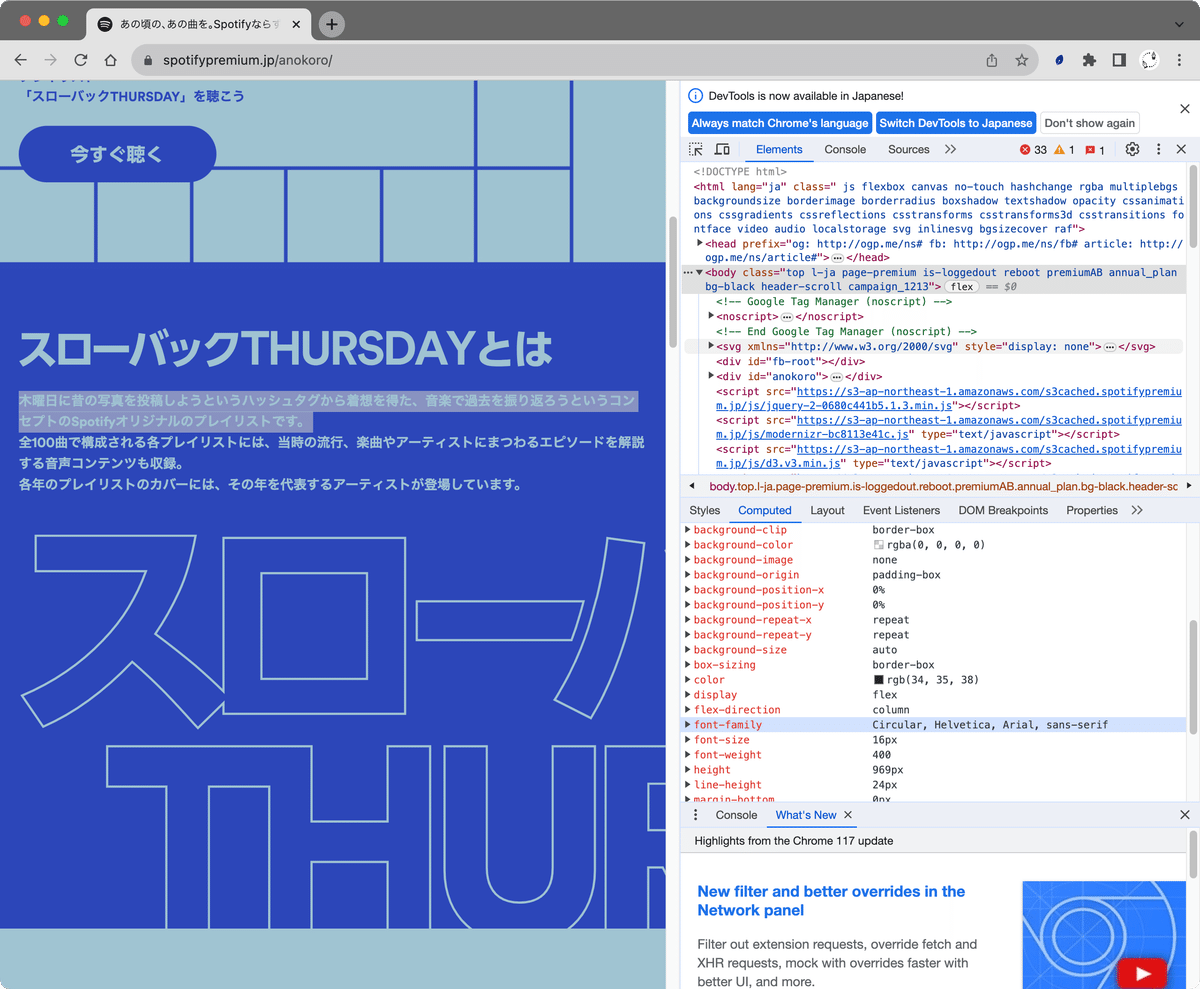Image resolution: width=1200 pixels, height=989 pixels.
Task: Show more sidebar tabs chevron after Properties
Action: pos(1137,510)
